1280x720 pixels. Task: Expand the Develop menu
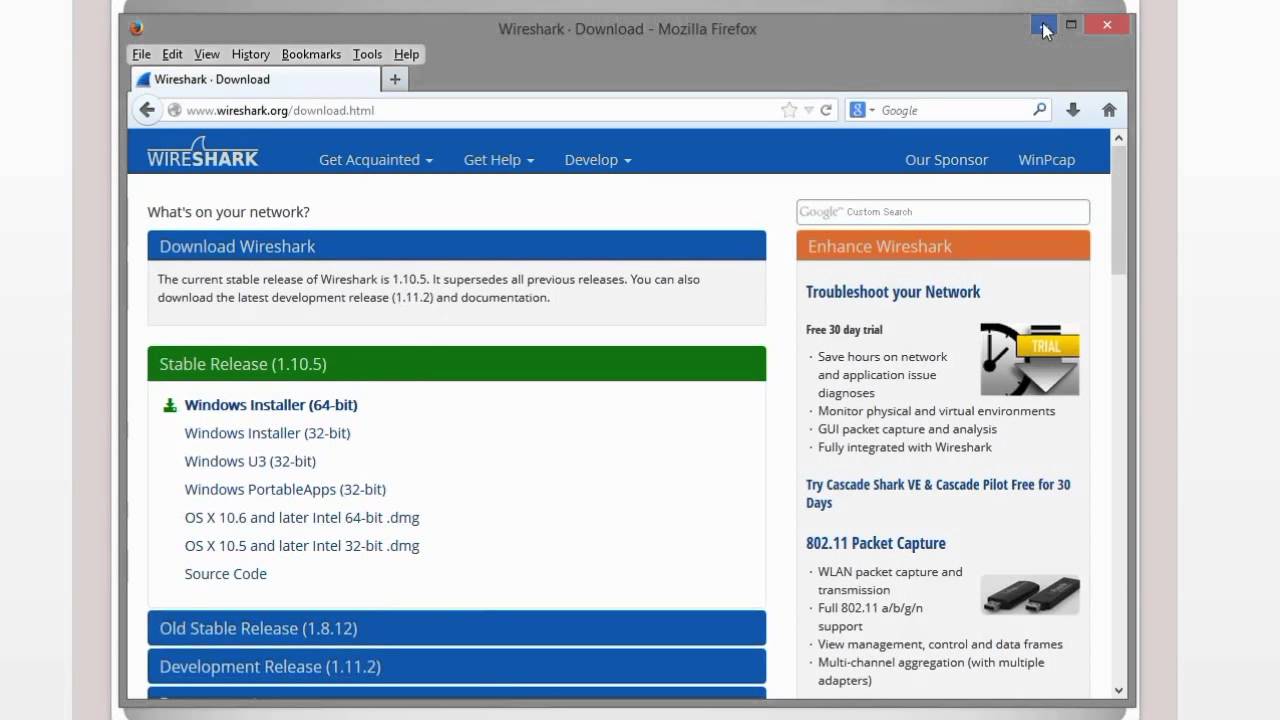tap(598, 160)
